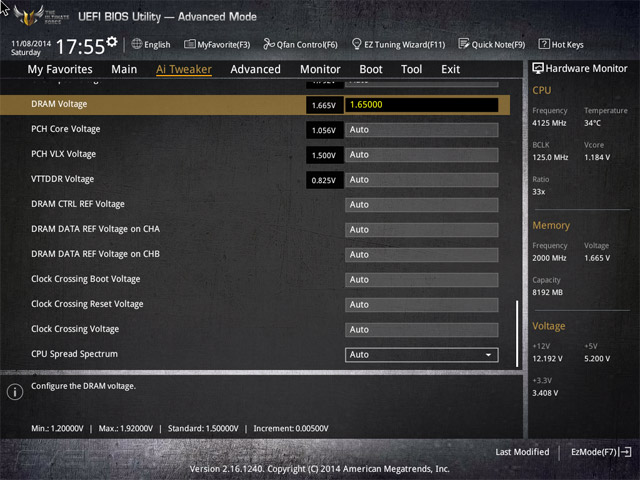Open Qfan Control fan icon
The height and width of the screenshot is (480, 640).
(269, 44)
